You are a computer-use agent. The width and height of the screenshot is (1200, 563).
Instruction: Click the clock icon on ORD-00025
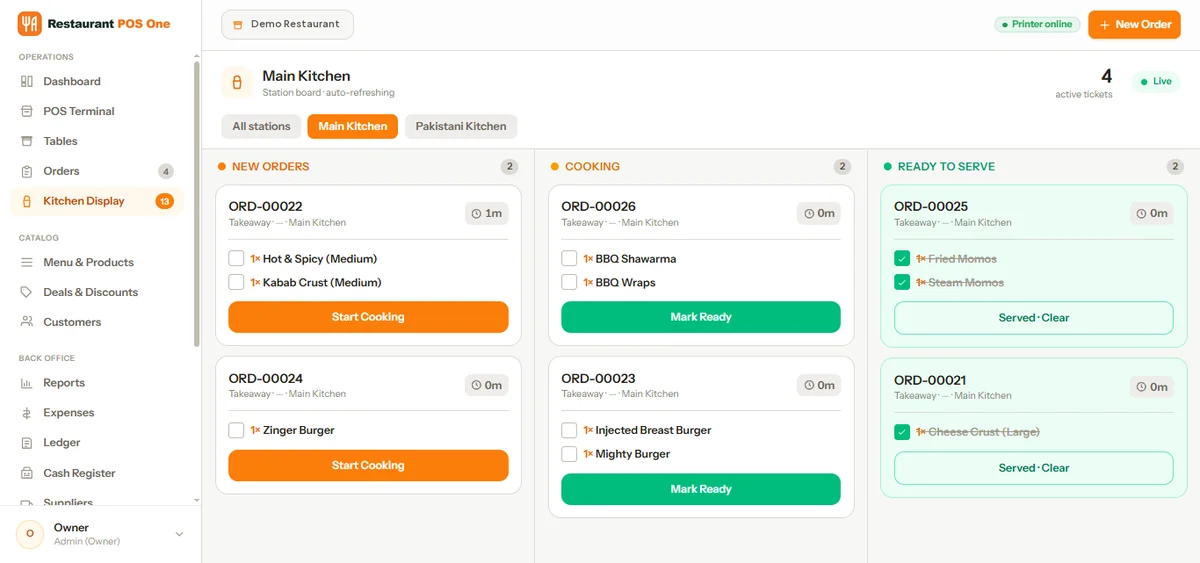tap(1142, 213)
